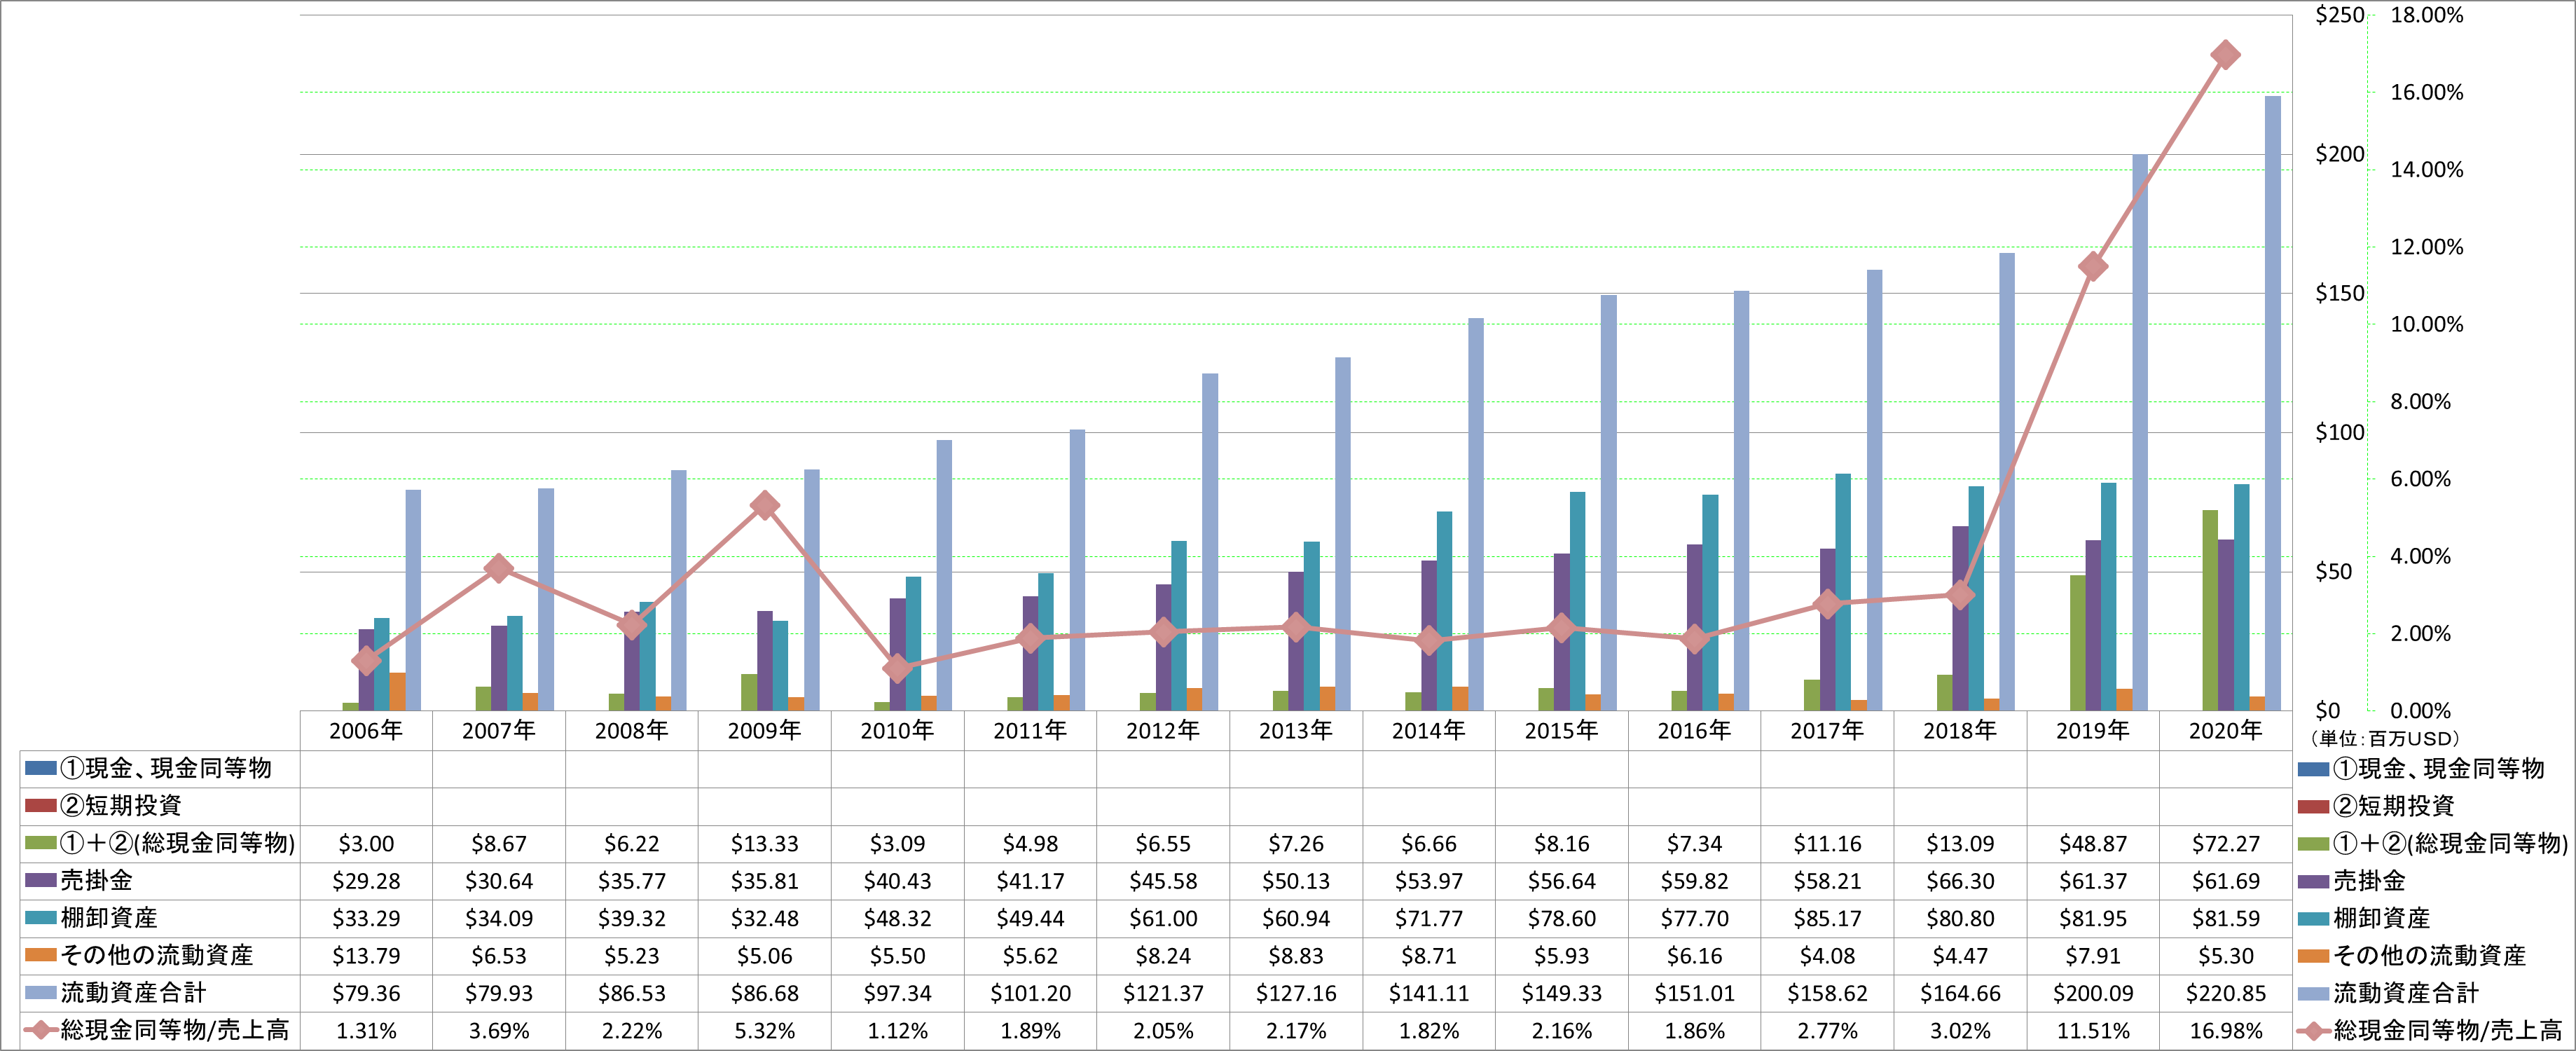Click the 2006年 cash equivalents value $3.00
2576x1051 pixels.
click(x=366, y=844)
